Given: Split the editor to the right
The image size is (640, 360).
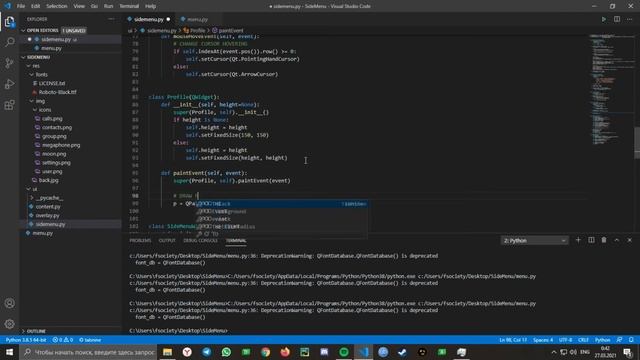Looking at the screenshot, I should [617, 19].
